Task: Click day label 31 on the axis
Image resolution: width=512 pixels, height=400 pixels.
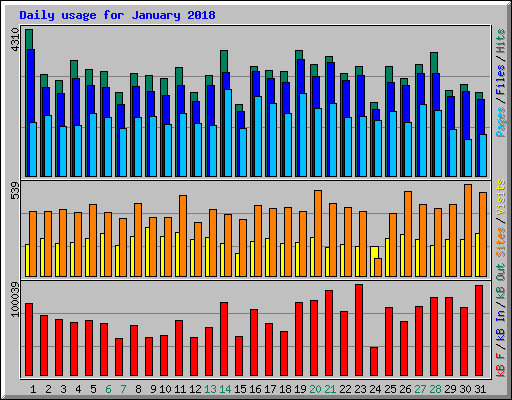Action: tap(480, 389)
